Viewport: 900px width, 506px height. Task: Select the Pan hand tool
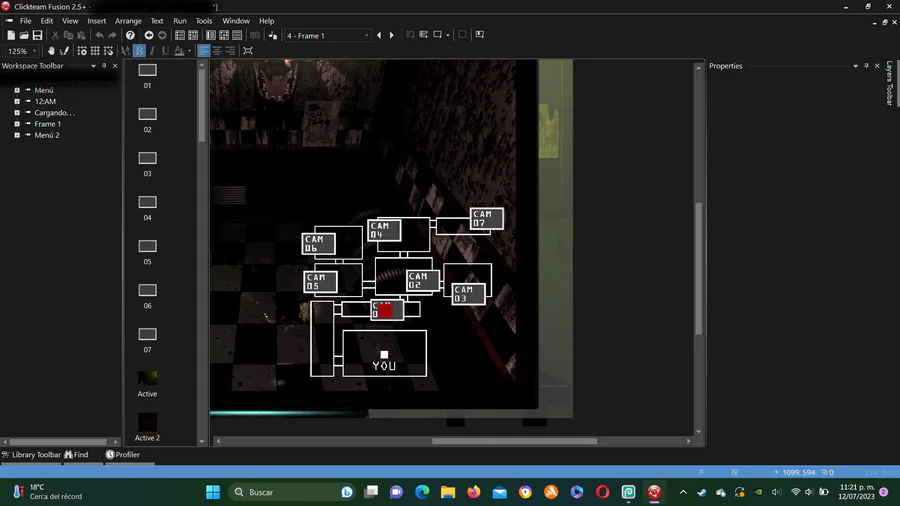pos(51,51)
